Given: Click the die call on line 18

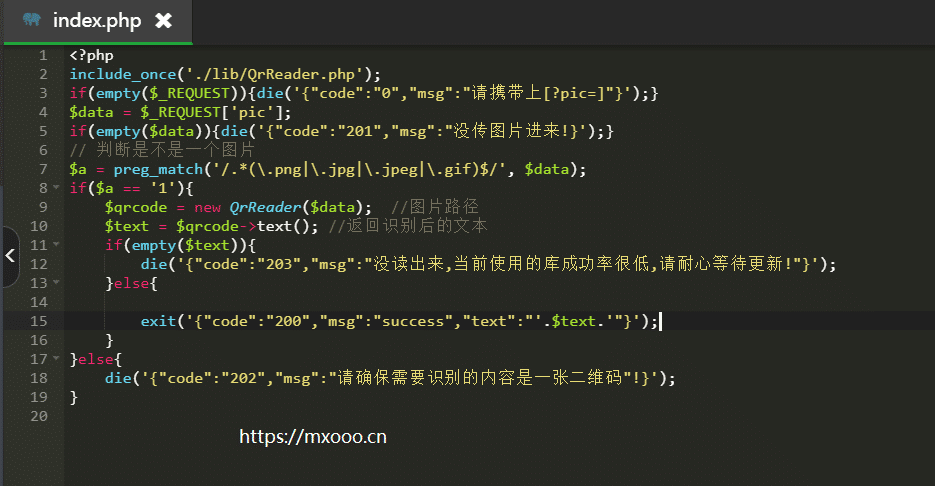Looking at the screenshot, I should point(117,378).
